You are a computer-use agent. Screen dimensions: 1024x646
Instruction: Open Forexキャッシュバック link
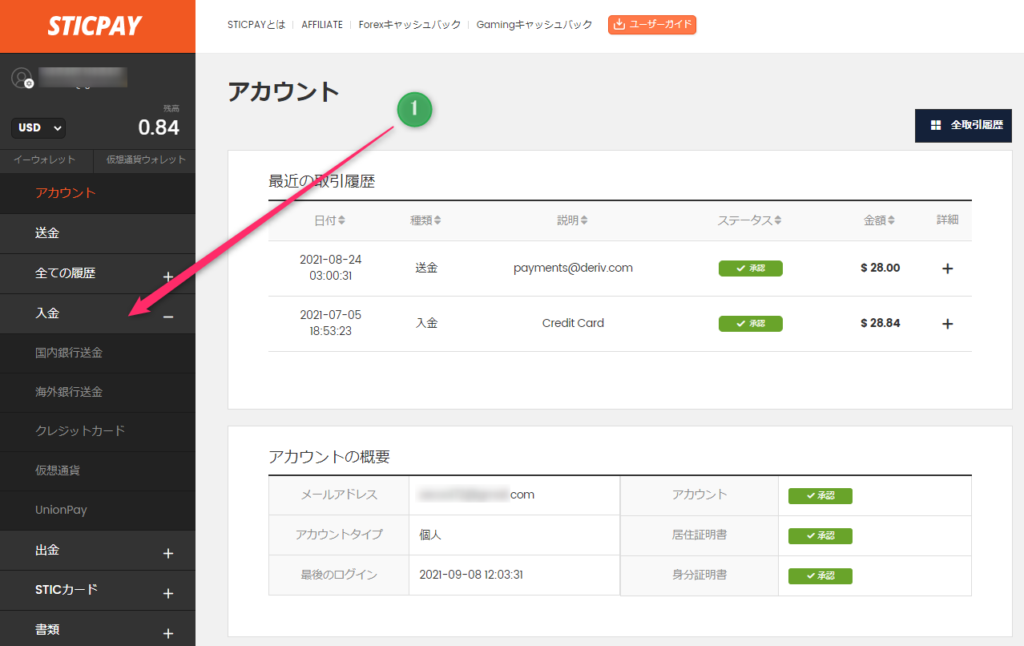tap(409, 24)
